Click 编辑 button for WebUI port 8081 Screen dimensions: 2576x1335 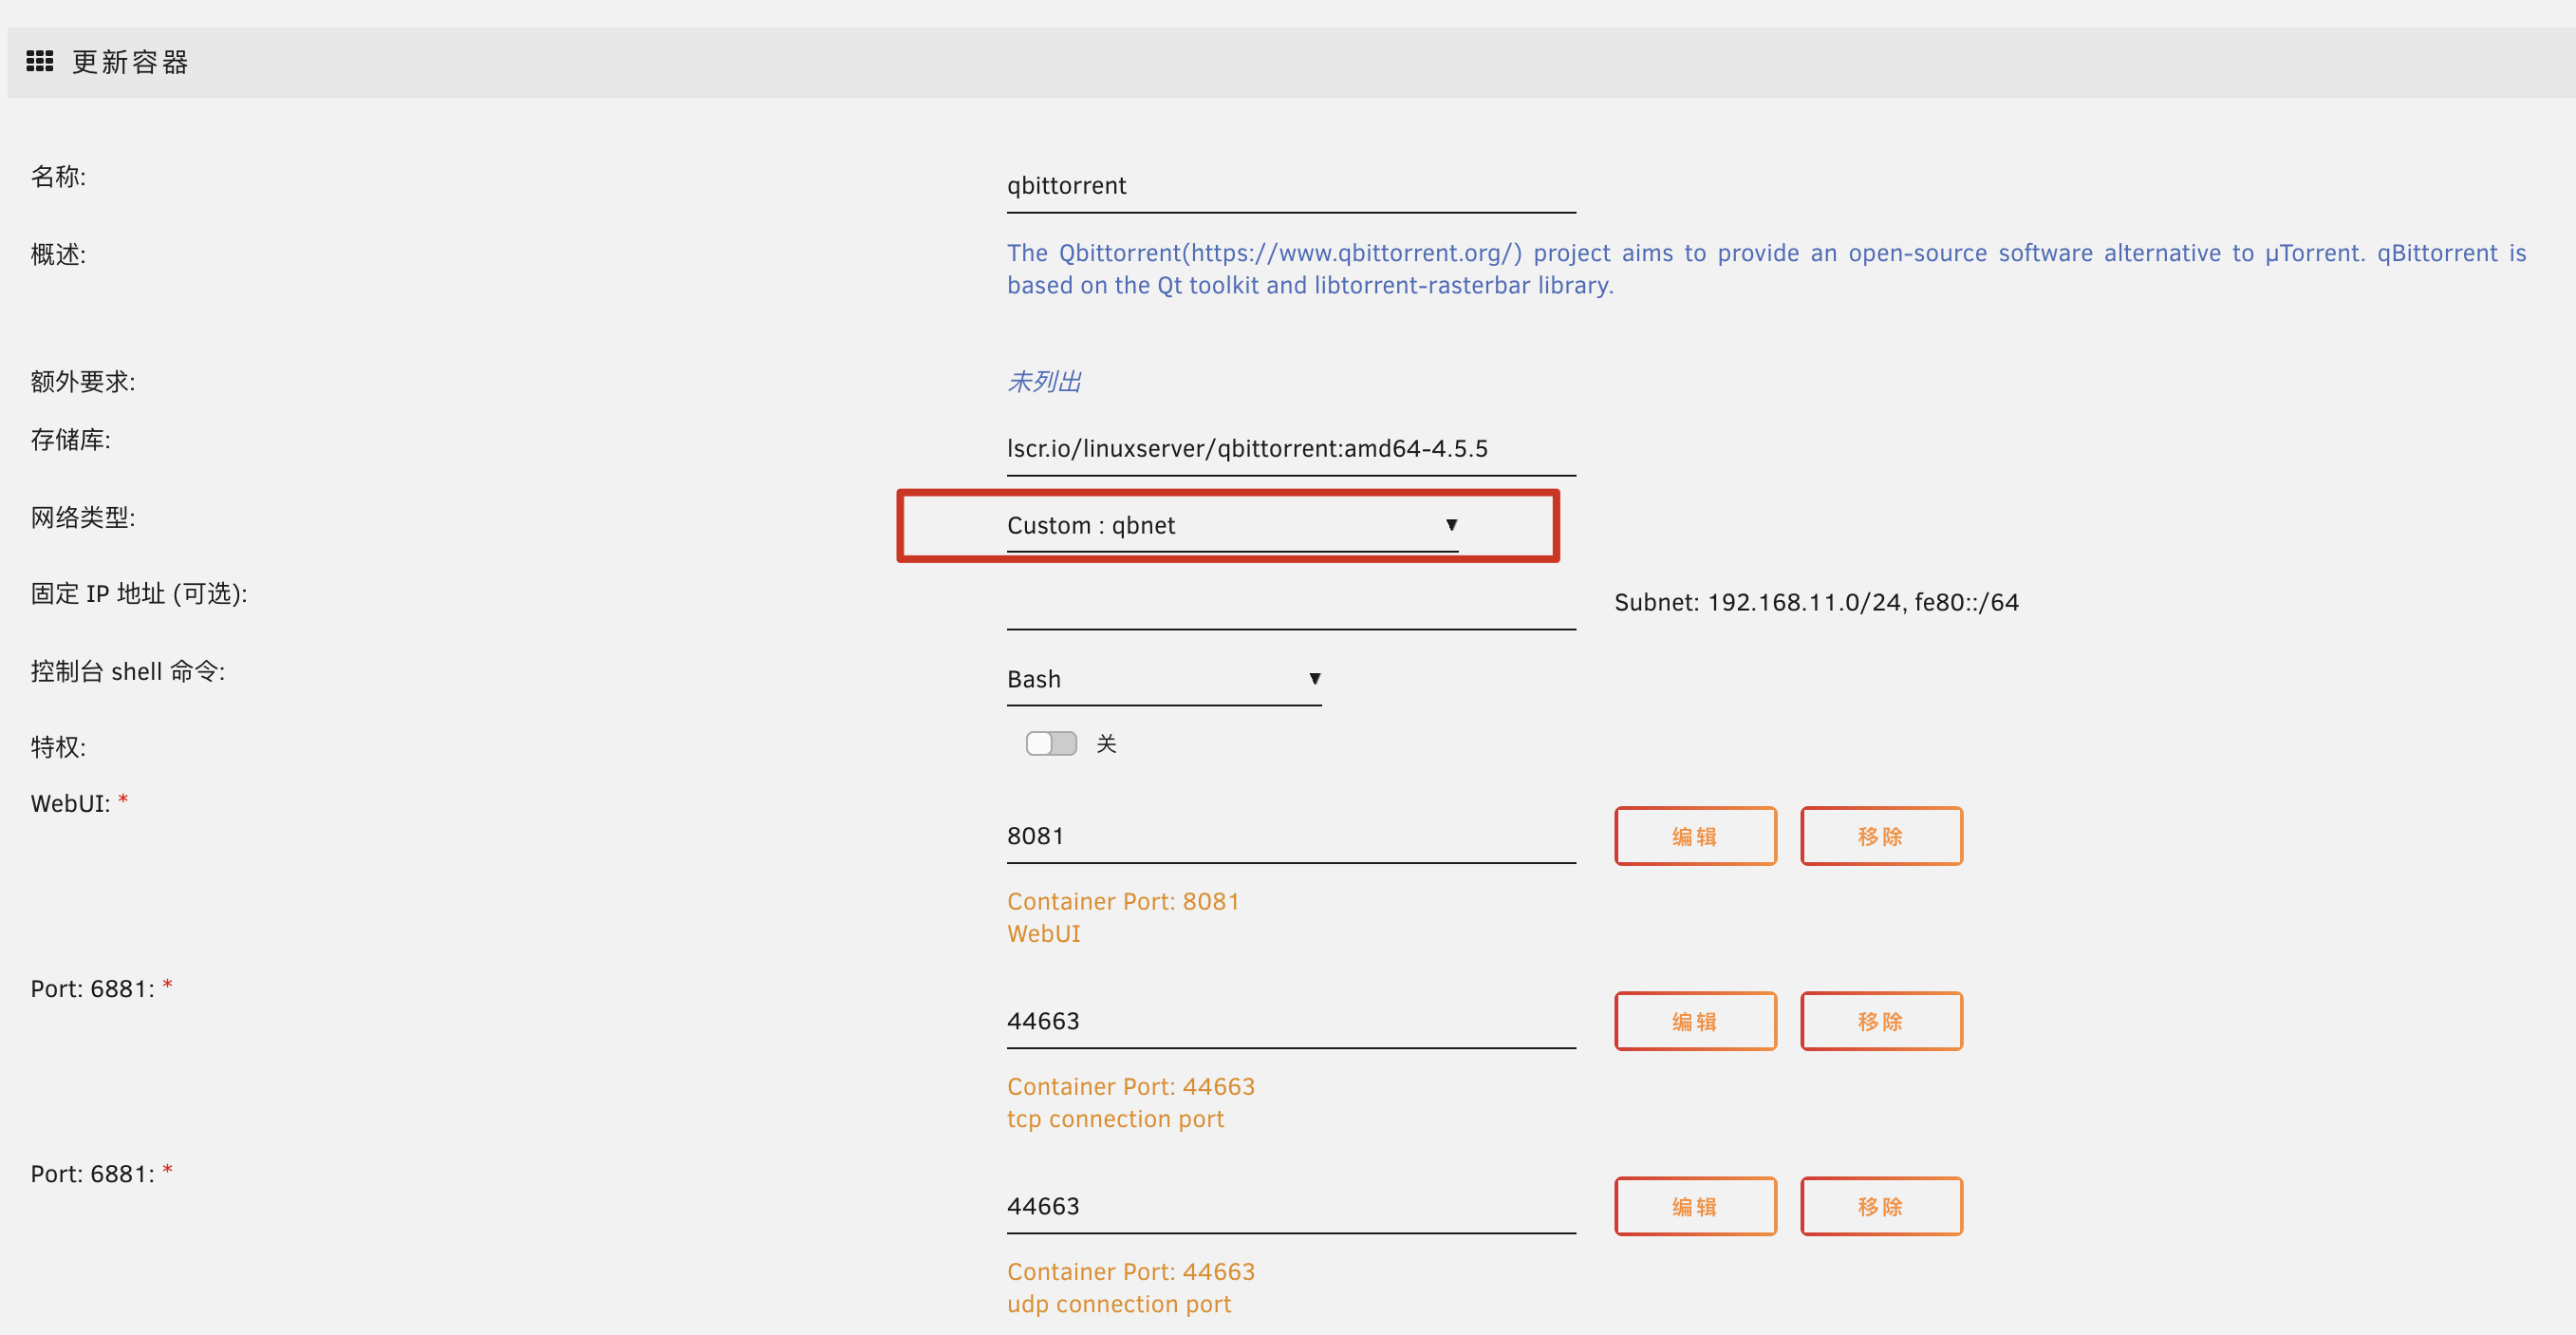coord(1694,836)
